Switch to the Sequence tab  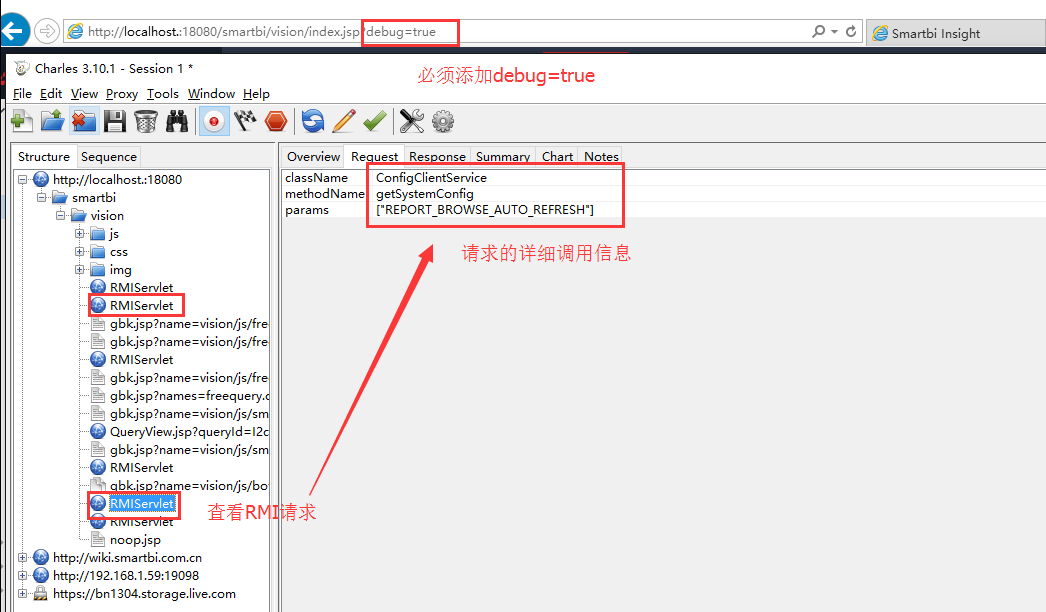point(109,156)
